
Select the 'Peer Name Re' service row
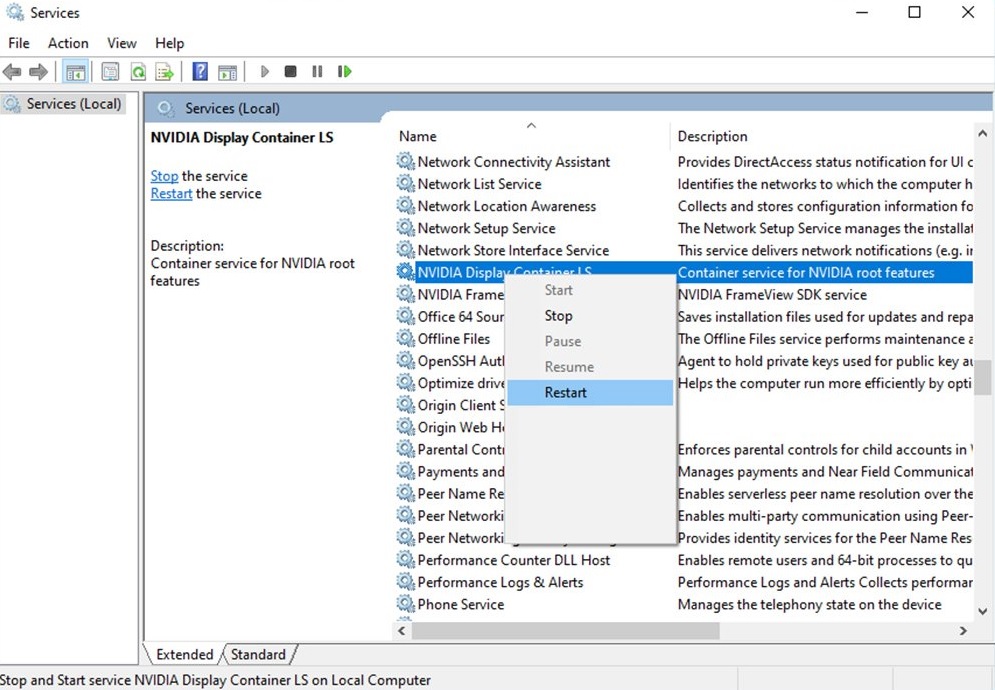[x=460, y=493]
